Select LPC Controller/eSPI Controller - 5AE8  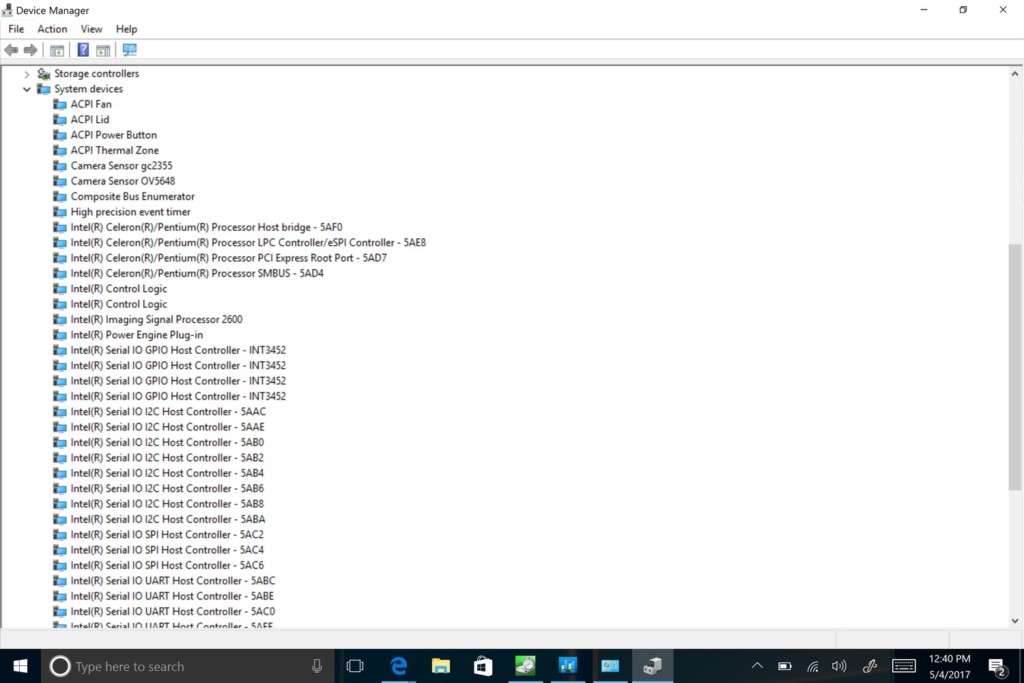[248, 242]
